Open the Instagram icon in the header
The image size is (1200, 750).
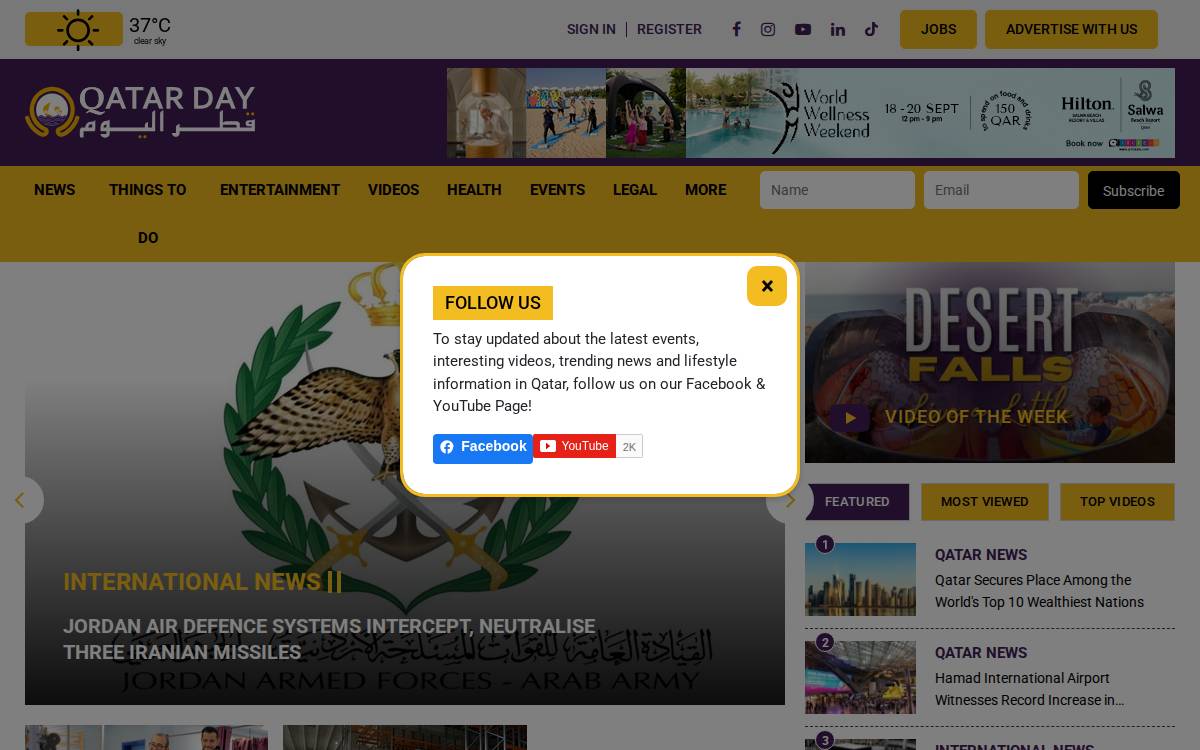(768, 29)
